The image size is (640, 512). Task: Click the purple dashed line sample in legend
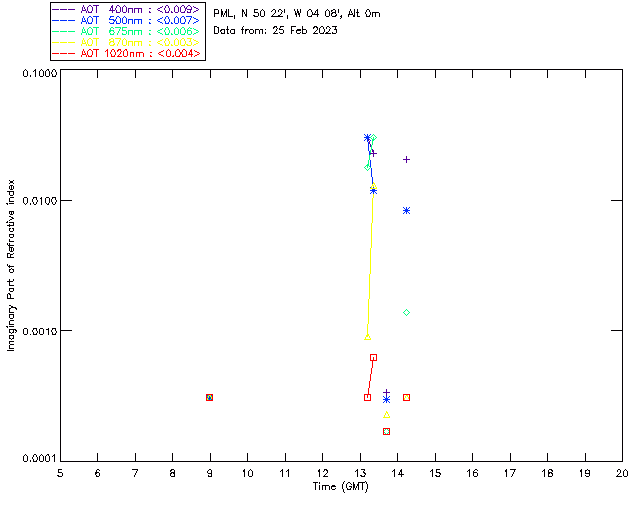pyautogui.click(x=64, y=9)
